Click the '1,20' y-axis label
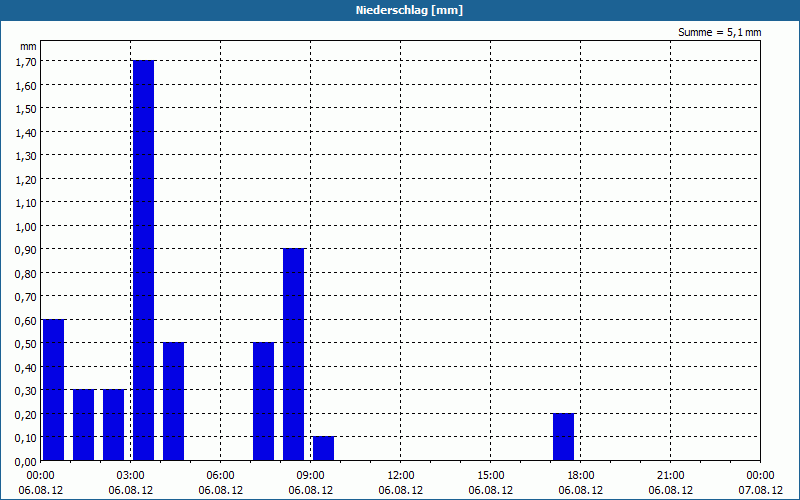Image resolution: width=800 pixels, height=500 pixels. 26,180
